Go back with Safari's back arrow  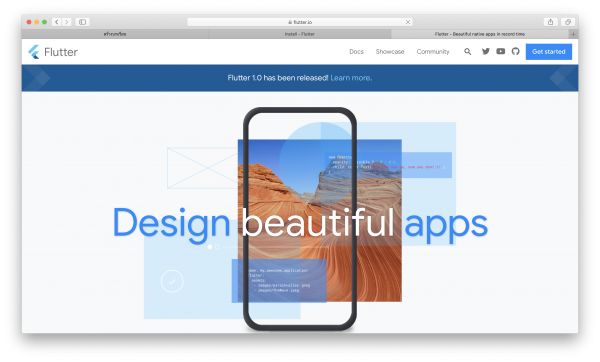point(57,22)
